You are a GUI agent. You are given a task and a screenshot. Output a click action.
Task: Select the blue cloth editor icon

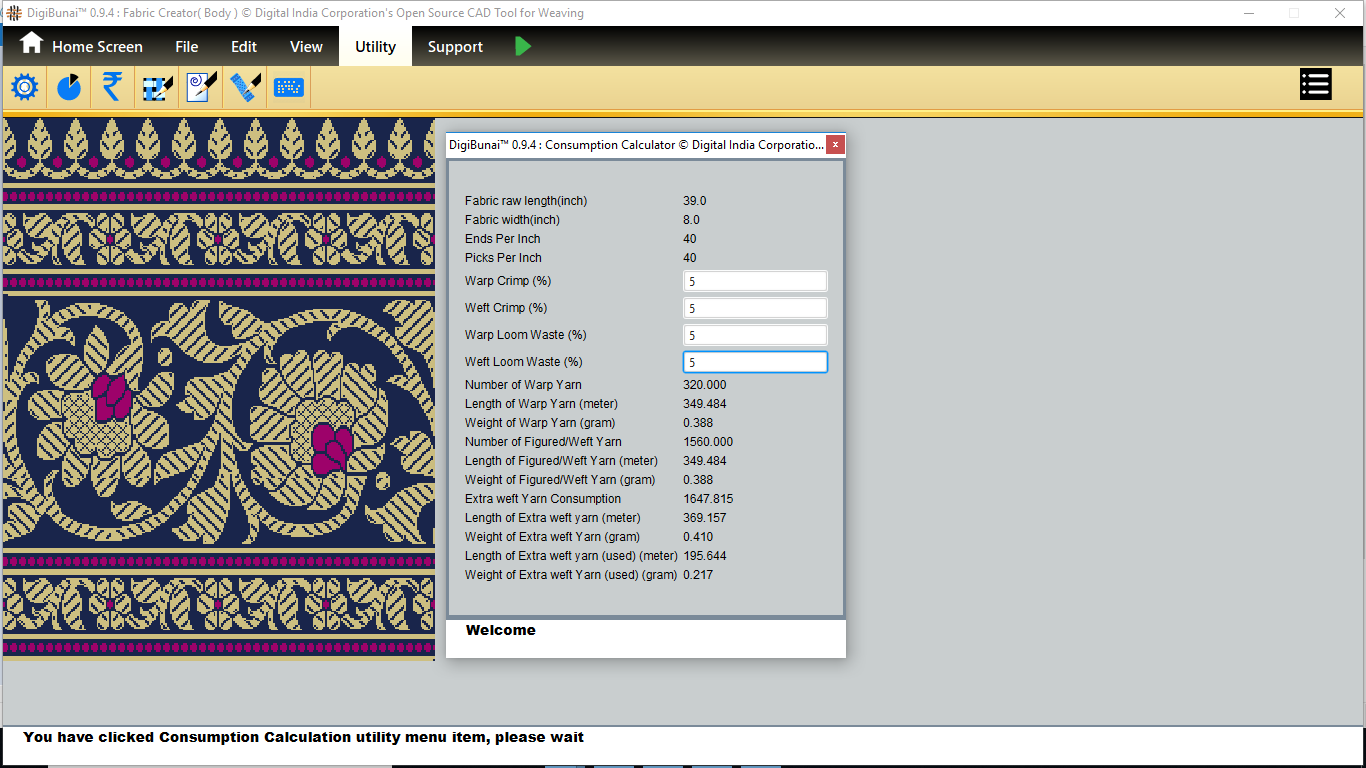(x=245, y=88)
